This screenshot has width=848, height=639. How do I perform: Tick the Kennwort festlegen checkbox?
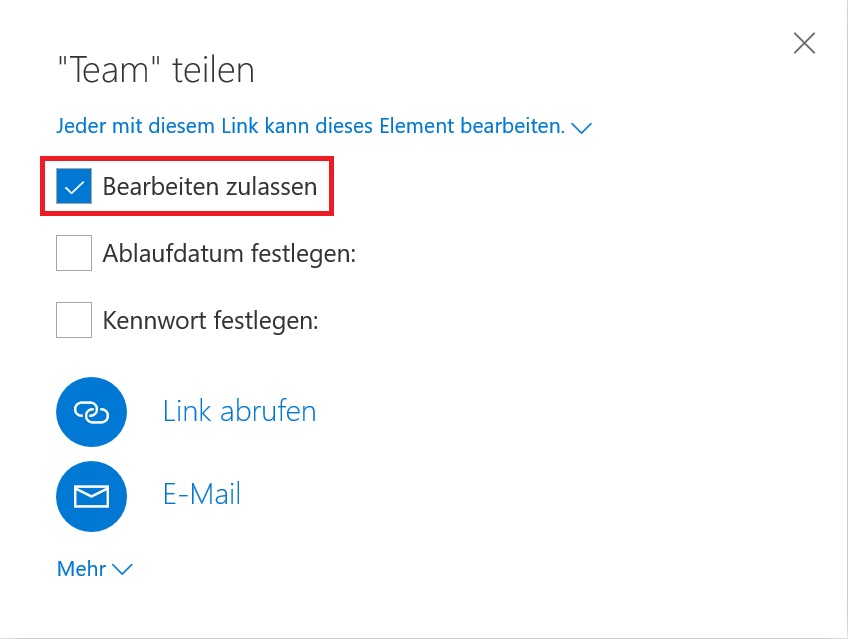pyautogui.click(x=74, y=320)
